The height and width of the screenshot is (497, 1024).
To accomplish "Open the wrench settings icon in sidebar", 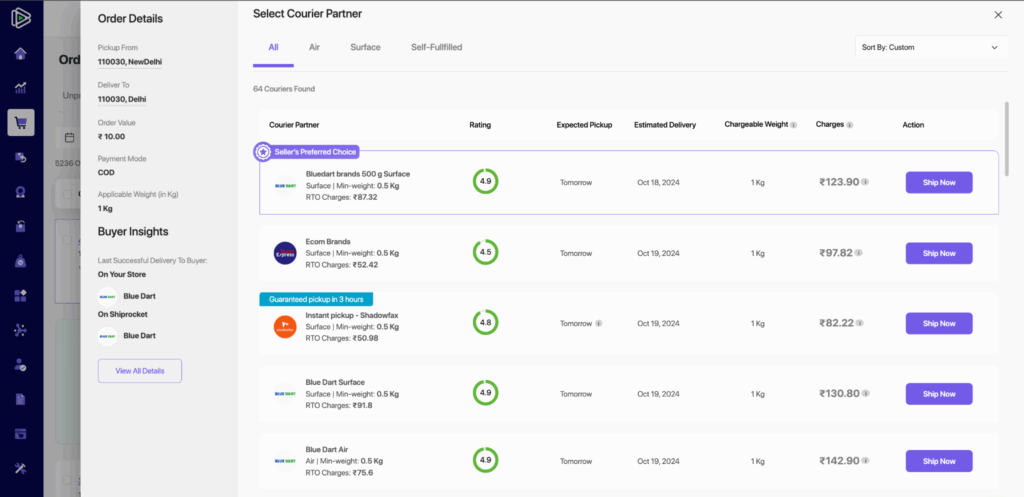I will tap(20, 468).
